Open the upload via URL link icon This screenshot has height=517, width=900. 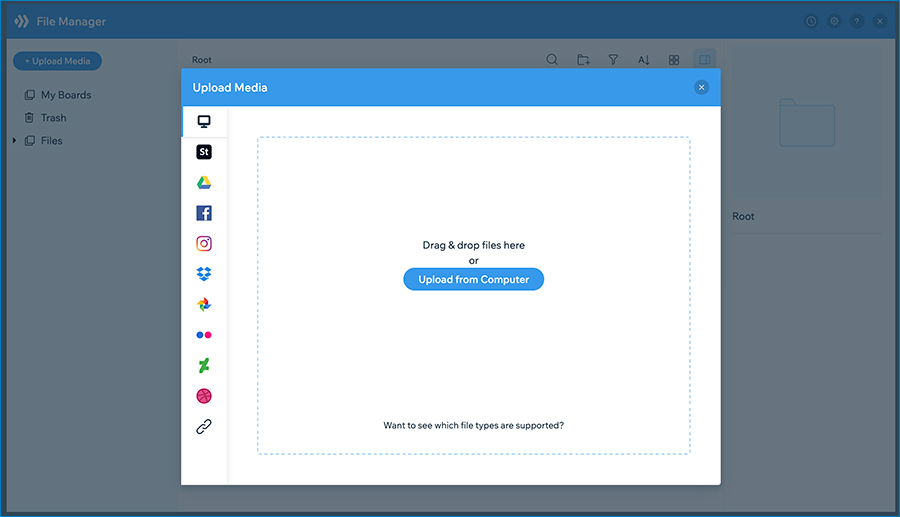(204, 426)
